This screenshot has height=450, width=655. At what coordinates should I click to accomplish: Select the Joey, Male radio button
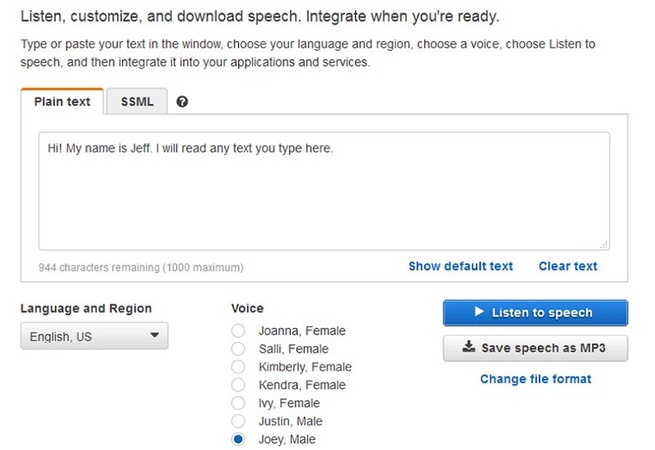[x=238, y=439]
